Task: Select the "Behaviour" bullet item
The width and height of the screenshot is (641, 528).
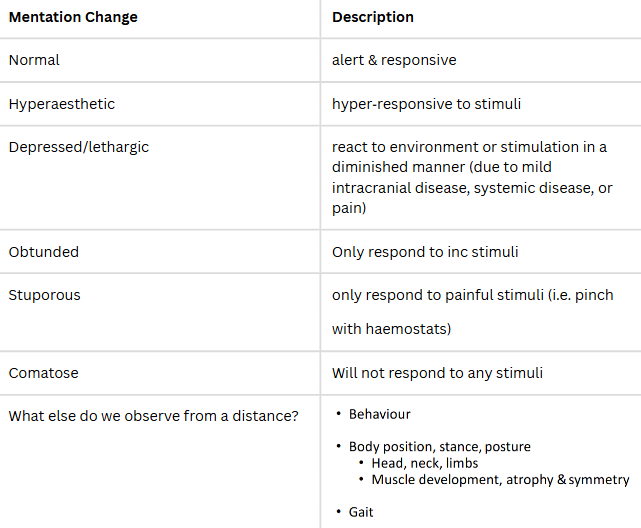Action: [x=379, y=414]
